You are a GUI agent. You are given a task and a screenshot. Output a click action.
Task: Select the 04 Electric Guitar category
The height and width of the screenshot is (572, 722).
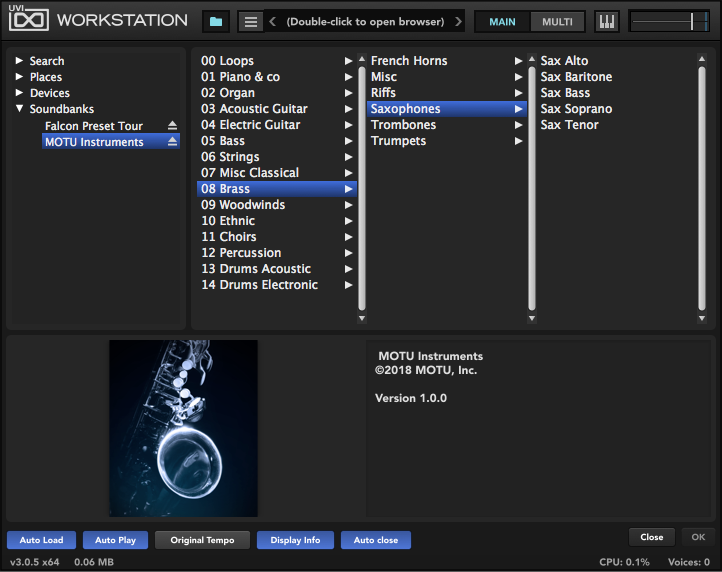pyautogui.click(x=277, y=125)
